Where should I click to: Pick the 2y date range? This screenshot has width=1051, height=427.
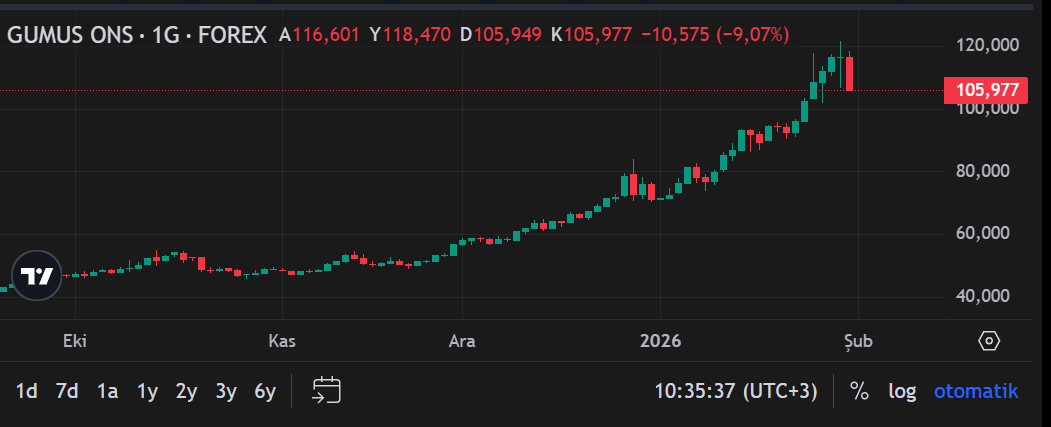coord(186,391)
